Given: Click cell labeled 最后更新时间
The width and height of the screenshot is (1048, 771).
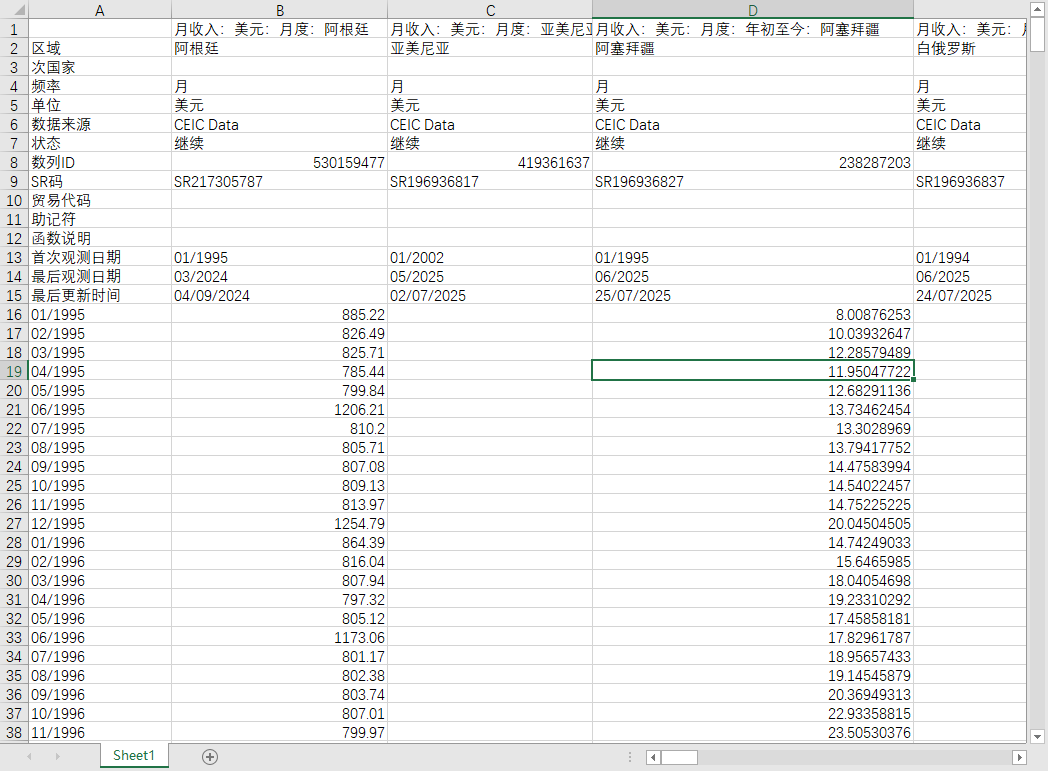Looking at the screenshot, I should (100, 295).
